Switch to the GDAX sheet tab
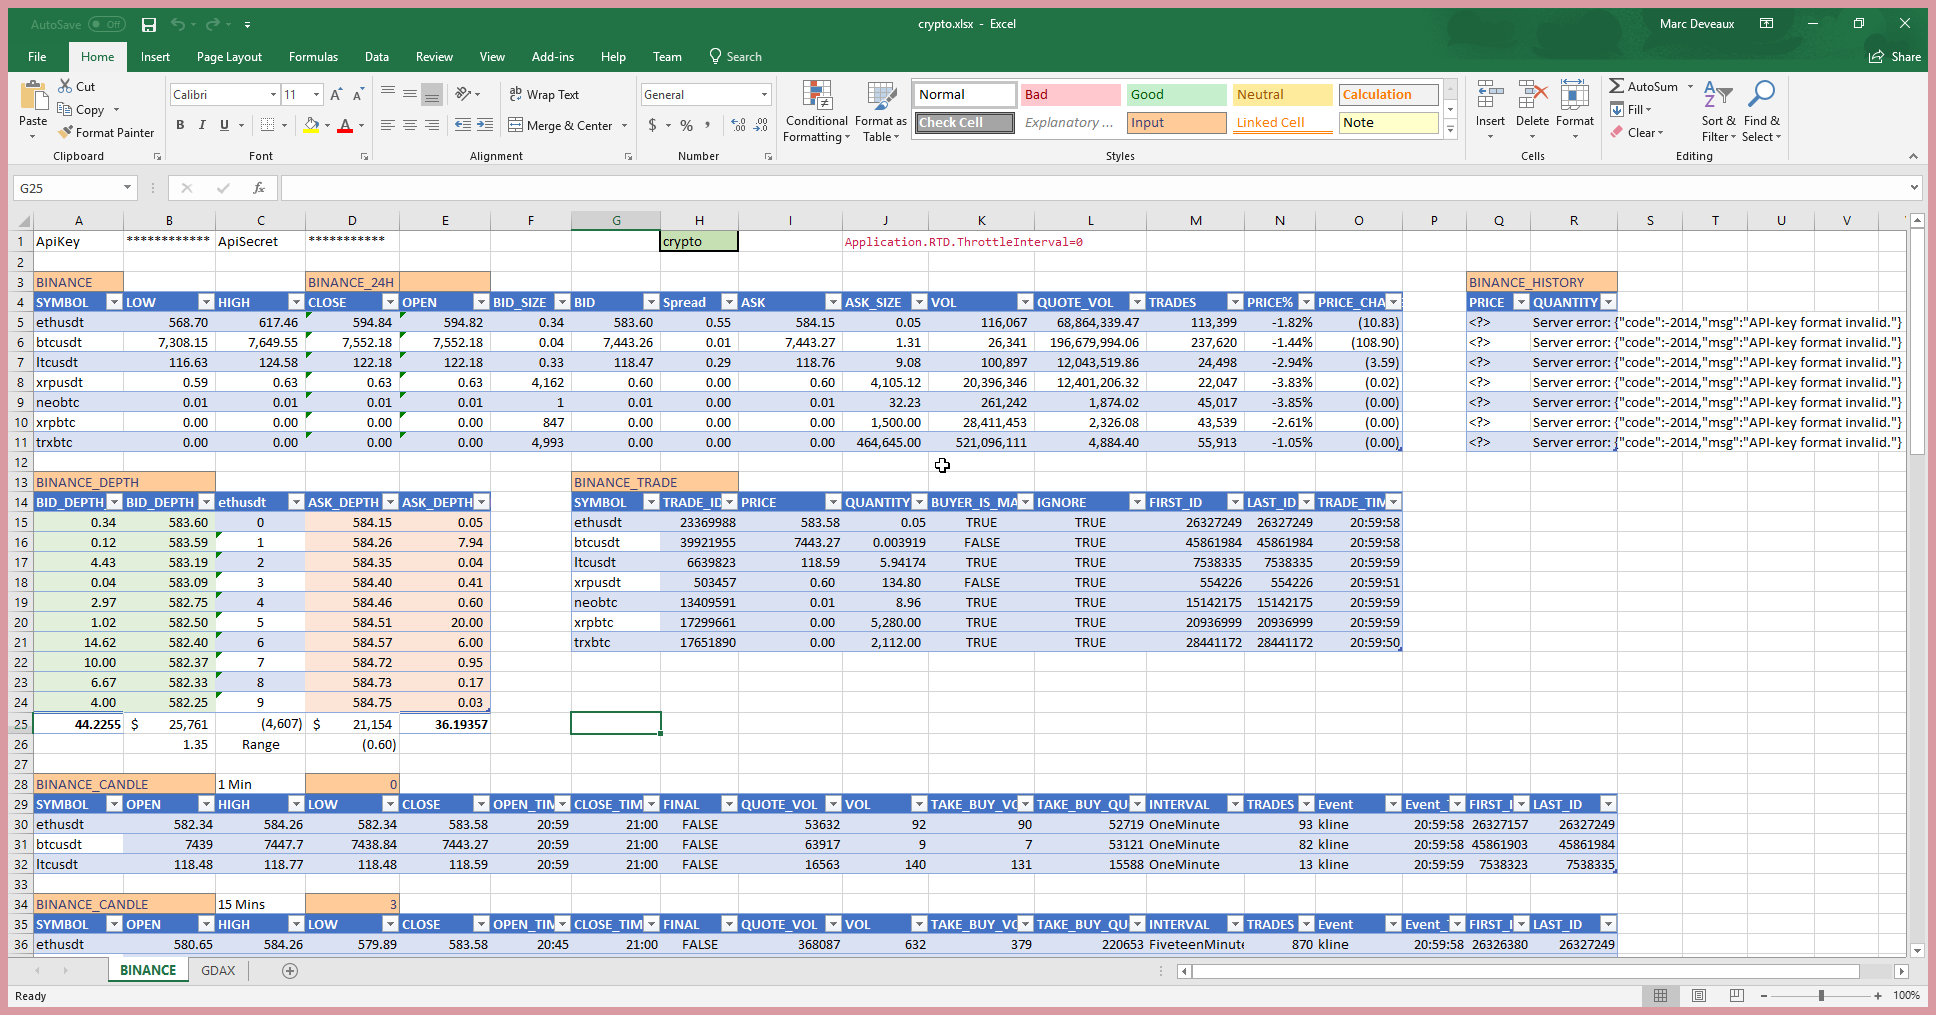Screen dimensions: 1936x1015 point(218,970)
